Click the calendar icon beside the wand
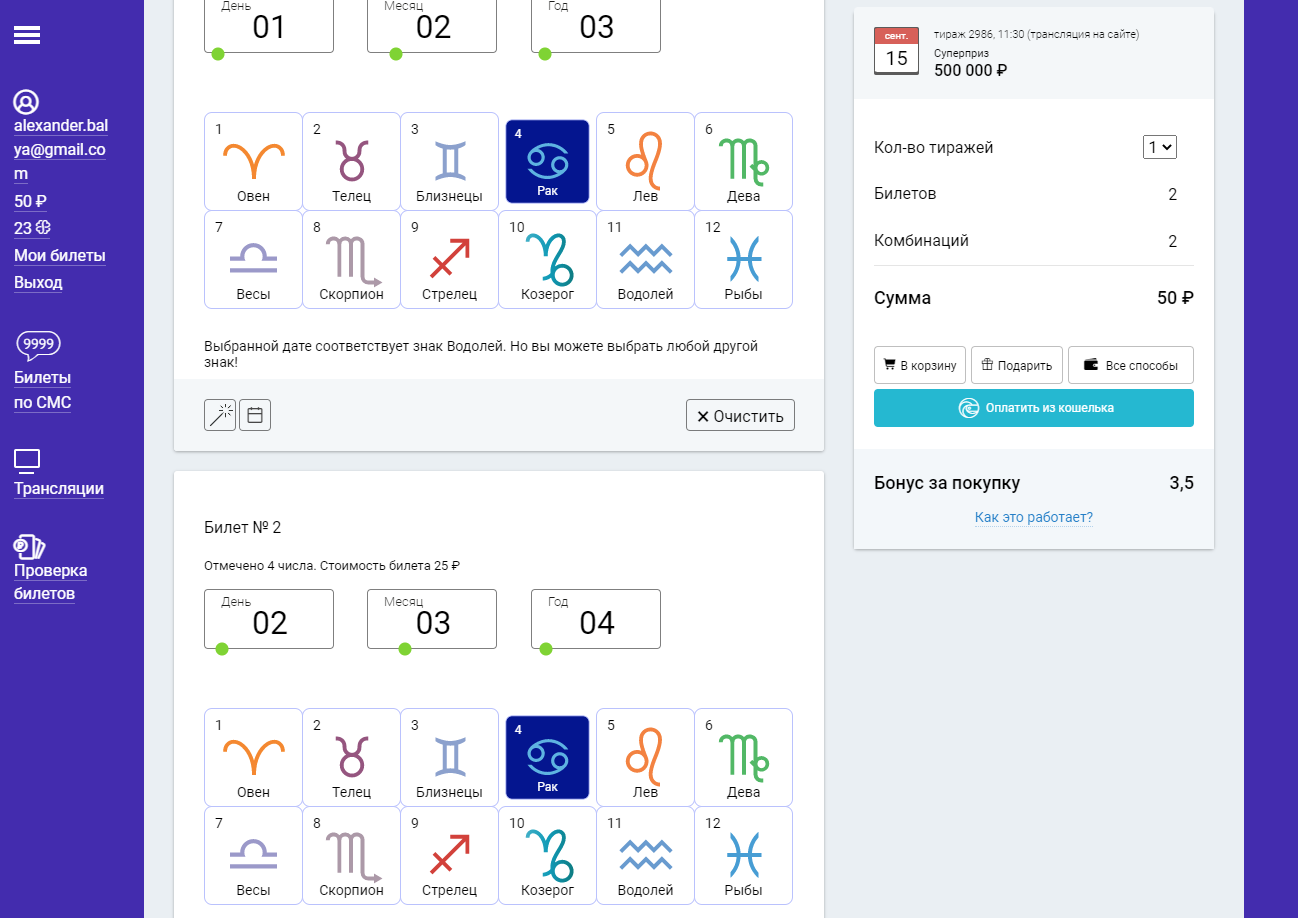This screenshot has width=1298, height=918. 255,415
